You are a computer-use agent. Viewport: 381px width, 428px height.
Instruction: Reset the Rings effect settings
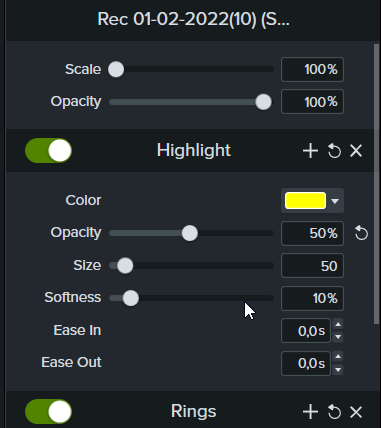point(334,412)
